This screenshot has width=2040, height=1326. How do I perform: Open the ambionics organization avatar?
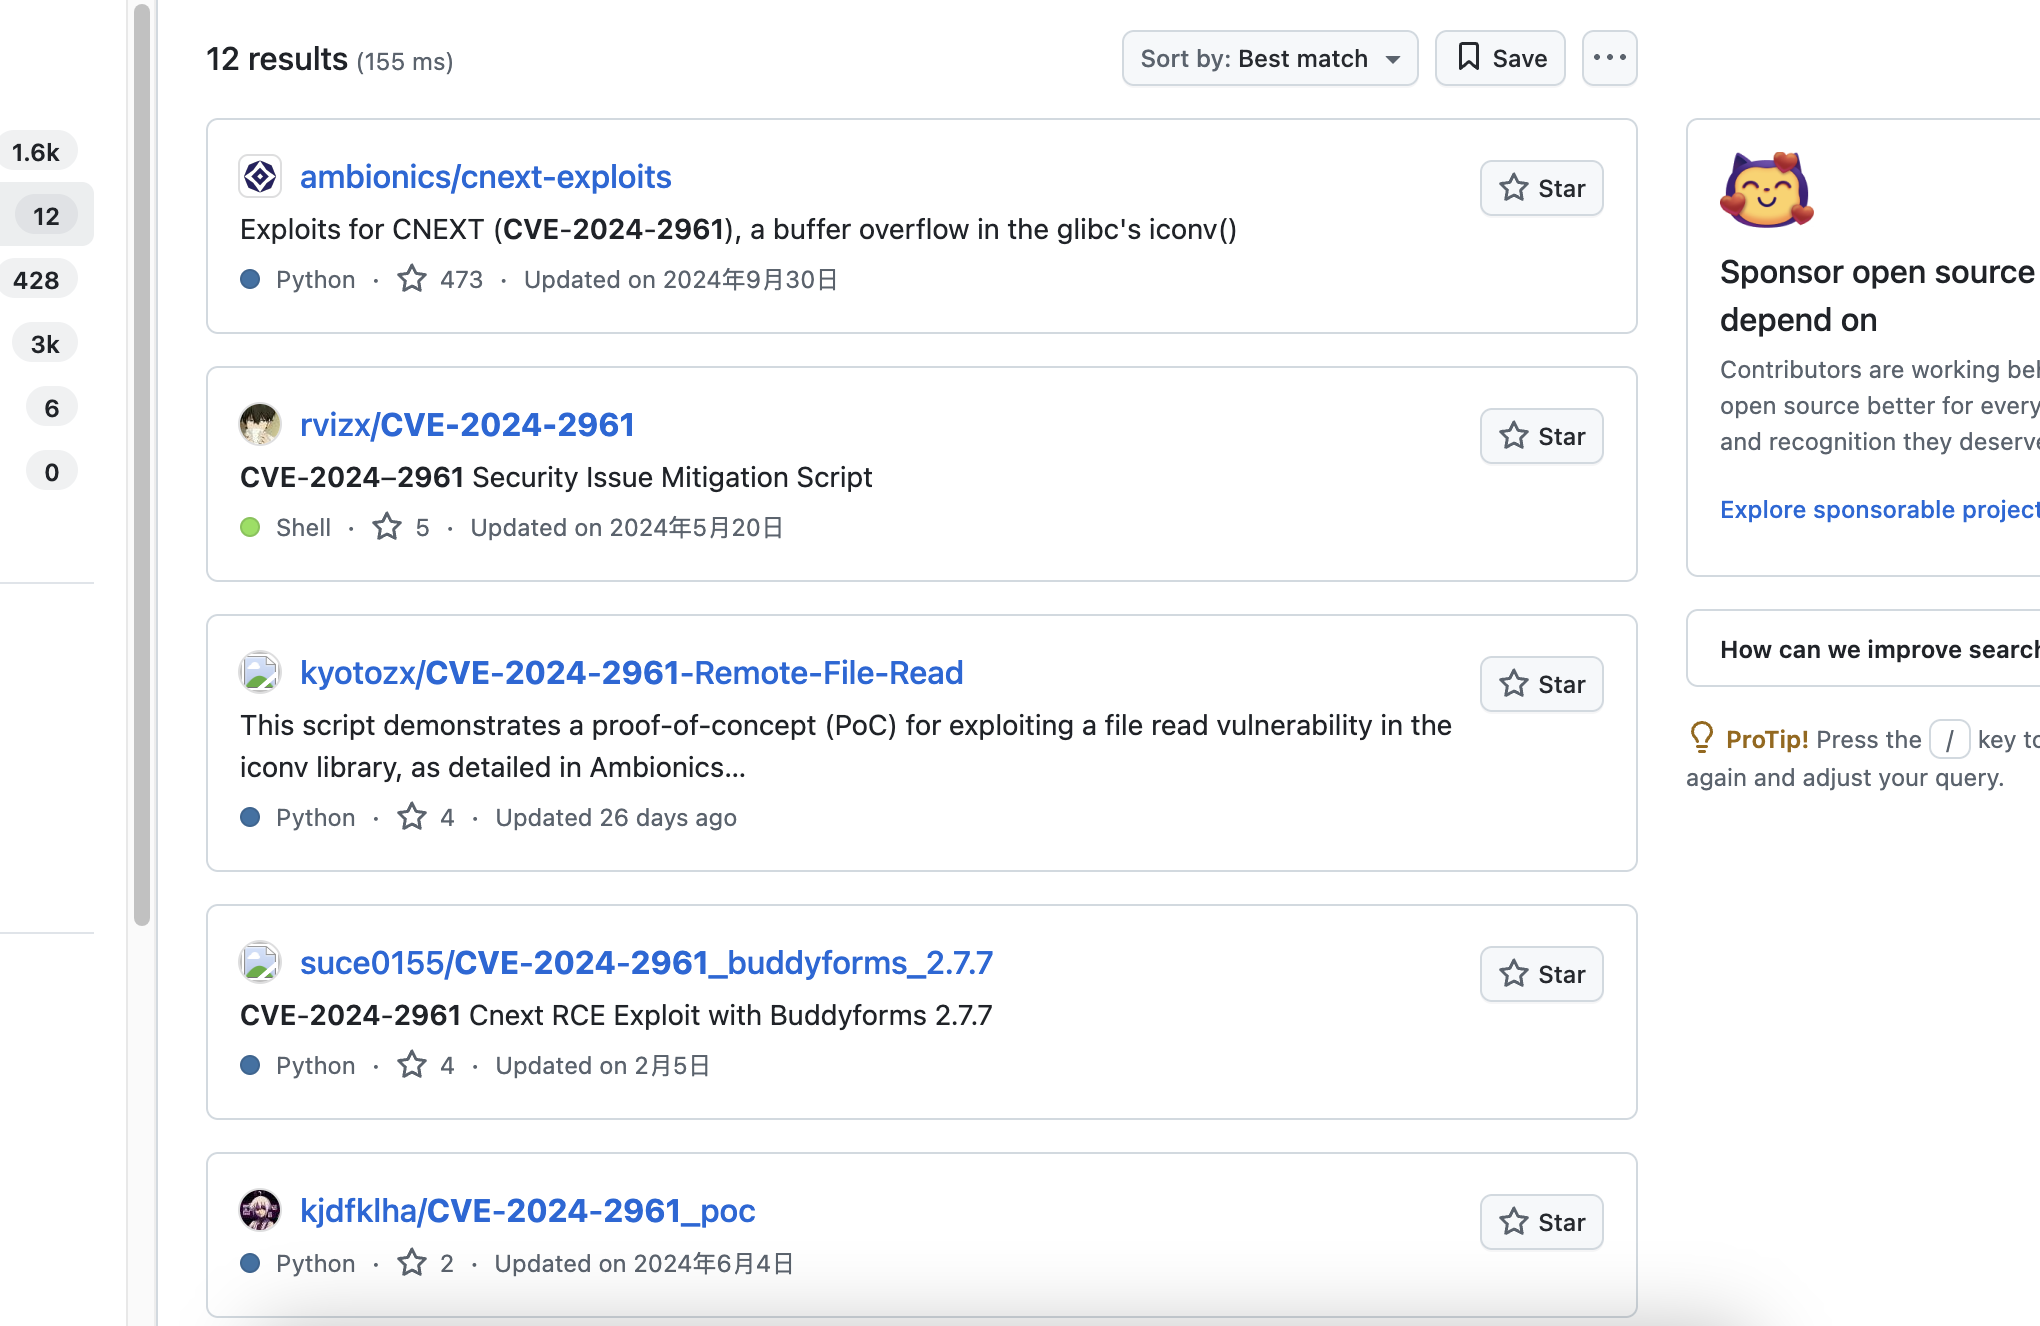(260, 177)
